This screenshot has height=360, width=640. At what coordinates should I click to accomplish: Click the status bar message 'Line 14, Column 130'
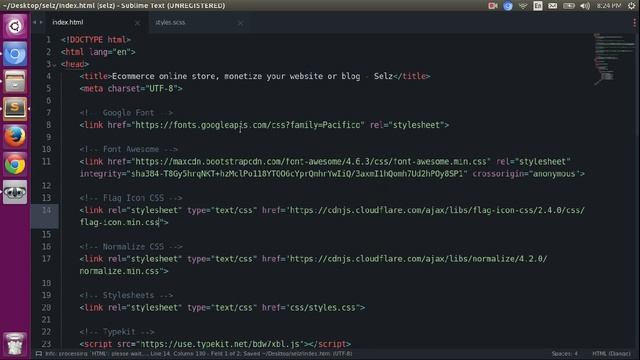pos(178,354)
